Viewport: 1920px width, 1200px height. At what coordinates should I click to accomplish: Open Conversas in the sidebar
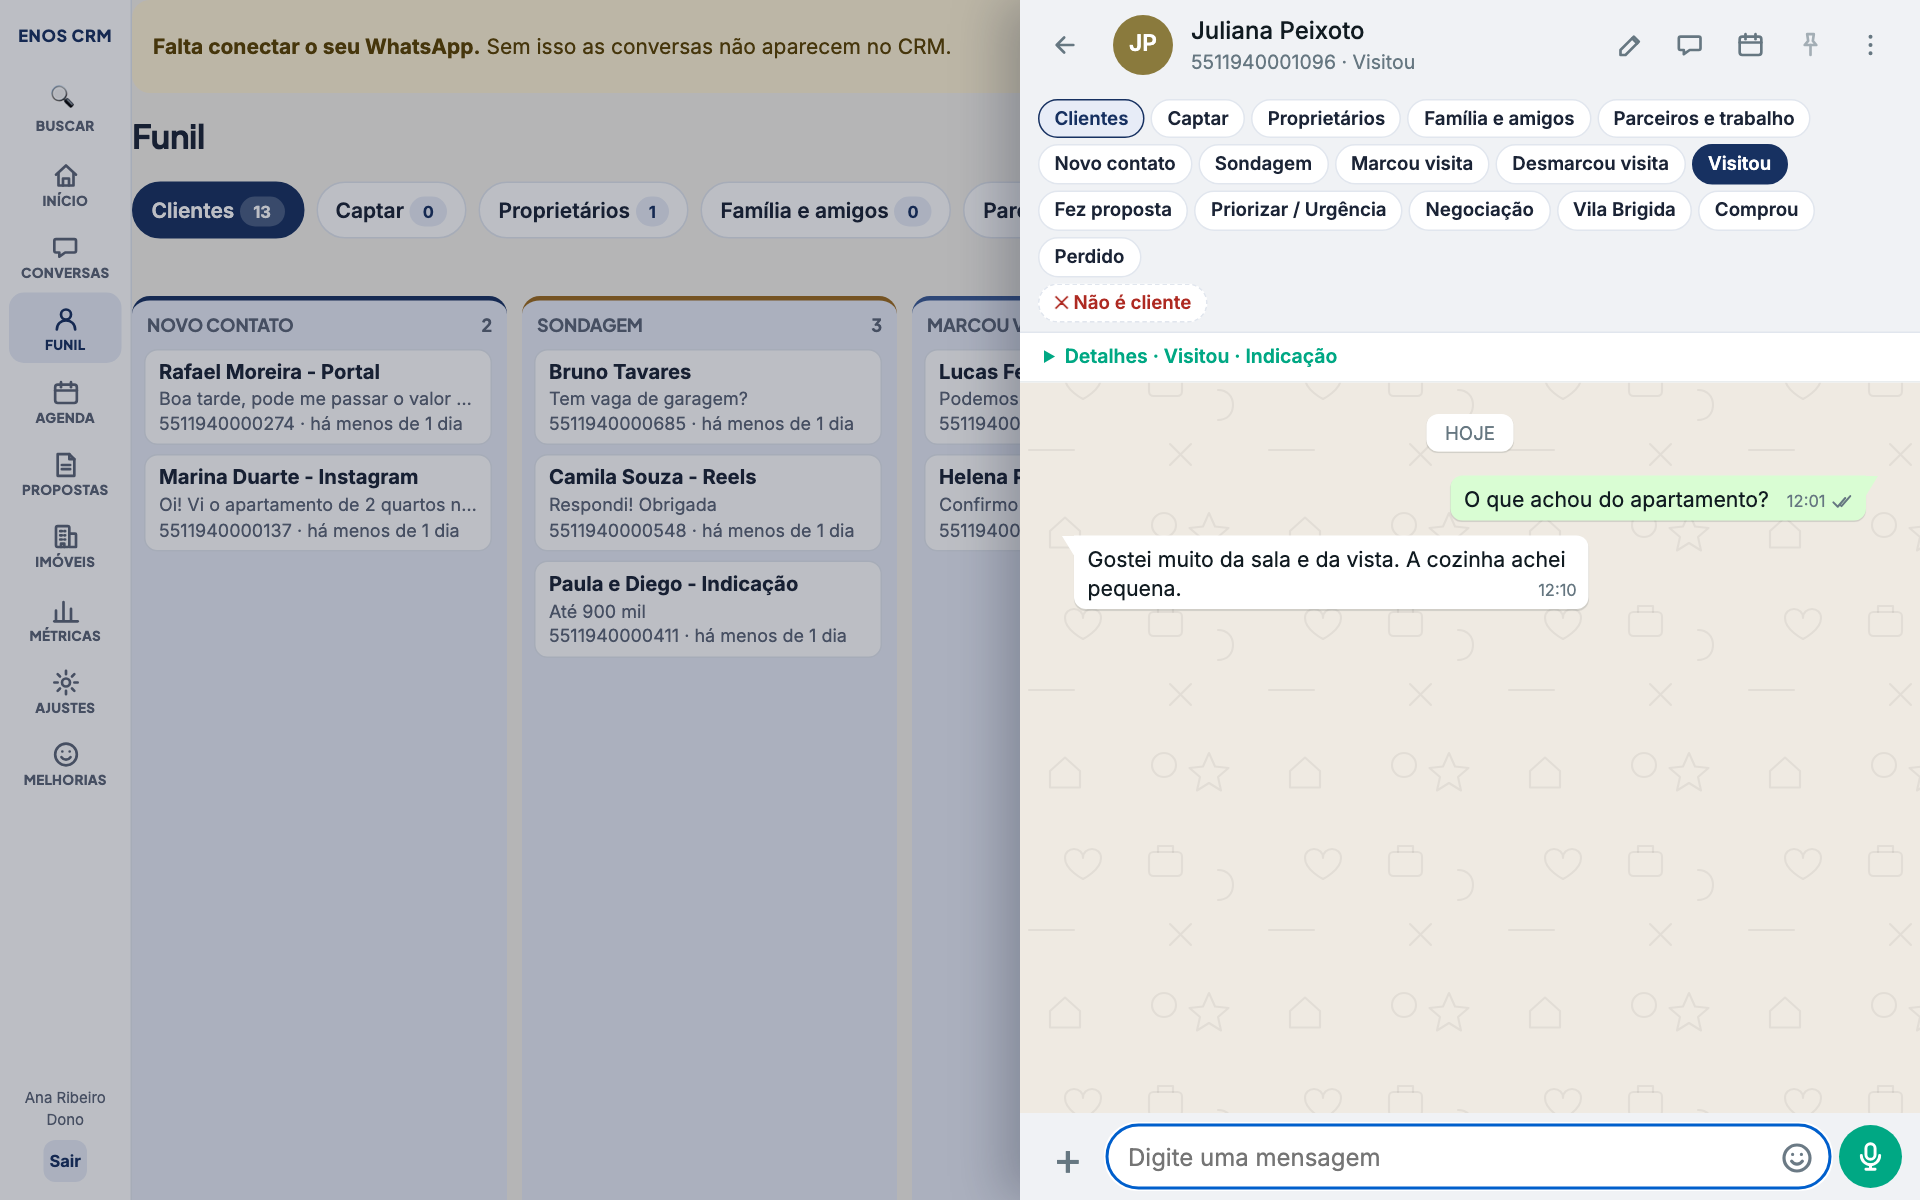coord(65,258)
